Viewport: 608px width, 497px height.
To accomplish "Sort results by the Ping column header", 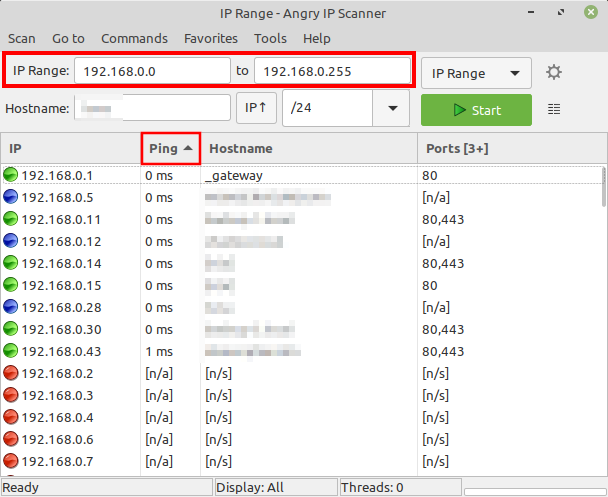I will [x=170, y=149].
